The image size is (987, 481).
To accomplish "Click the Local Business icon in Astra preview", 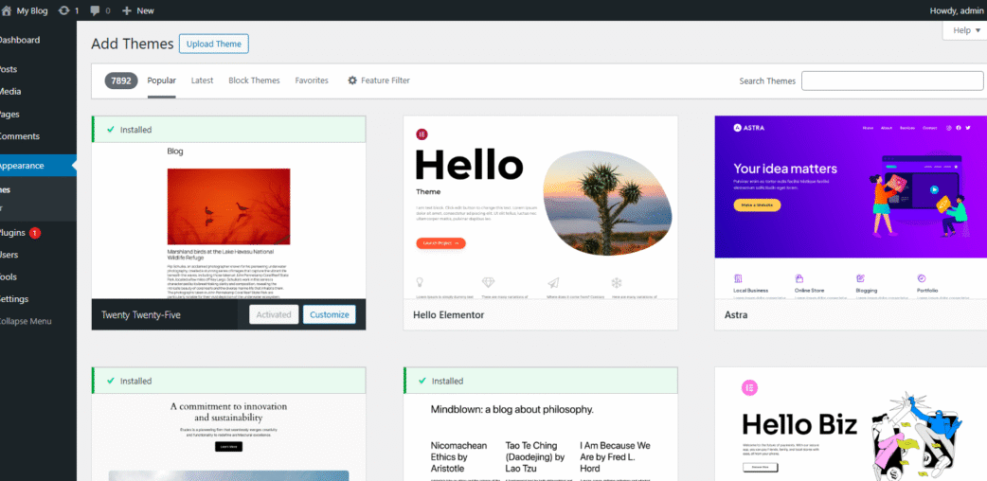I will click(738, 278).
